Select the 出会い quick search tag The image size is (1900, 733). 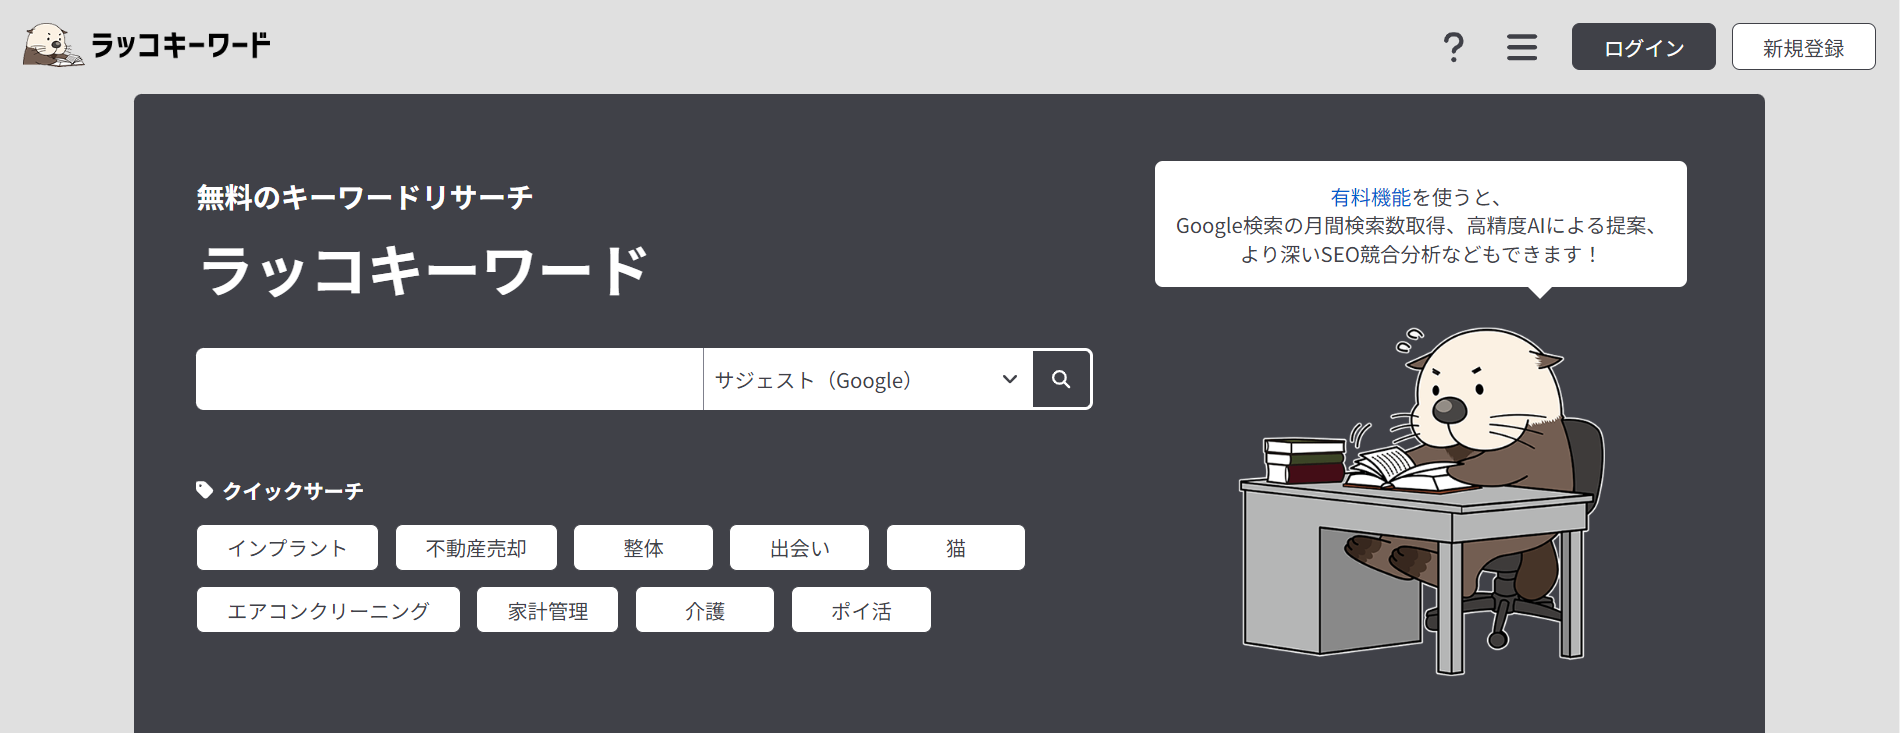pyautogui.click(x=799, y=548)
